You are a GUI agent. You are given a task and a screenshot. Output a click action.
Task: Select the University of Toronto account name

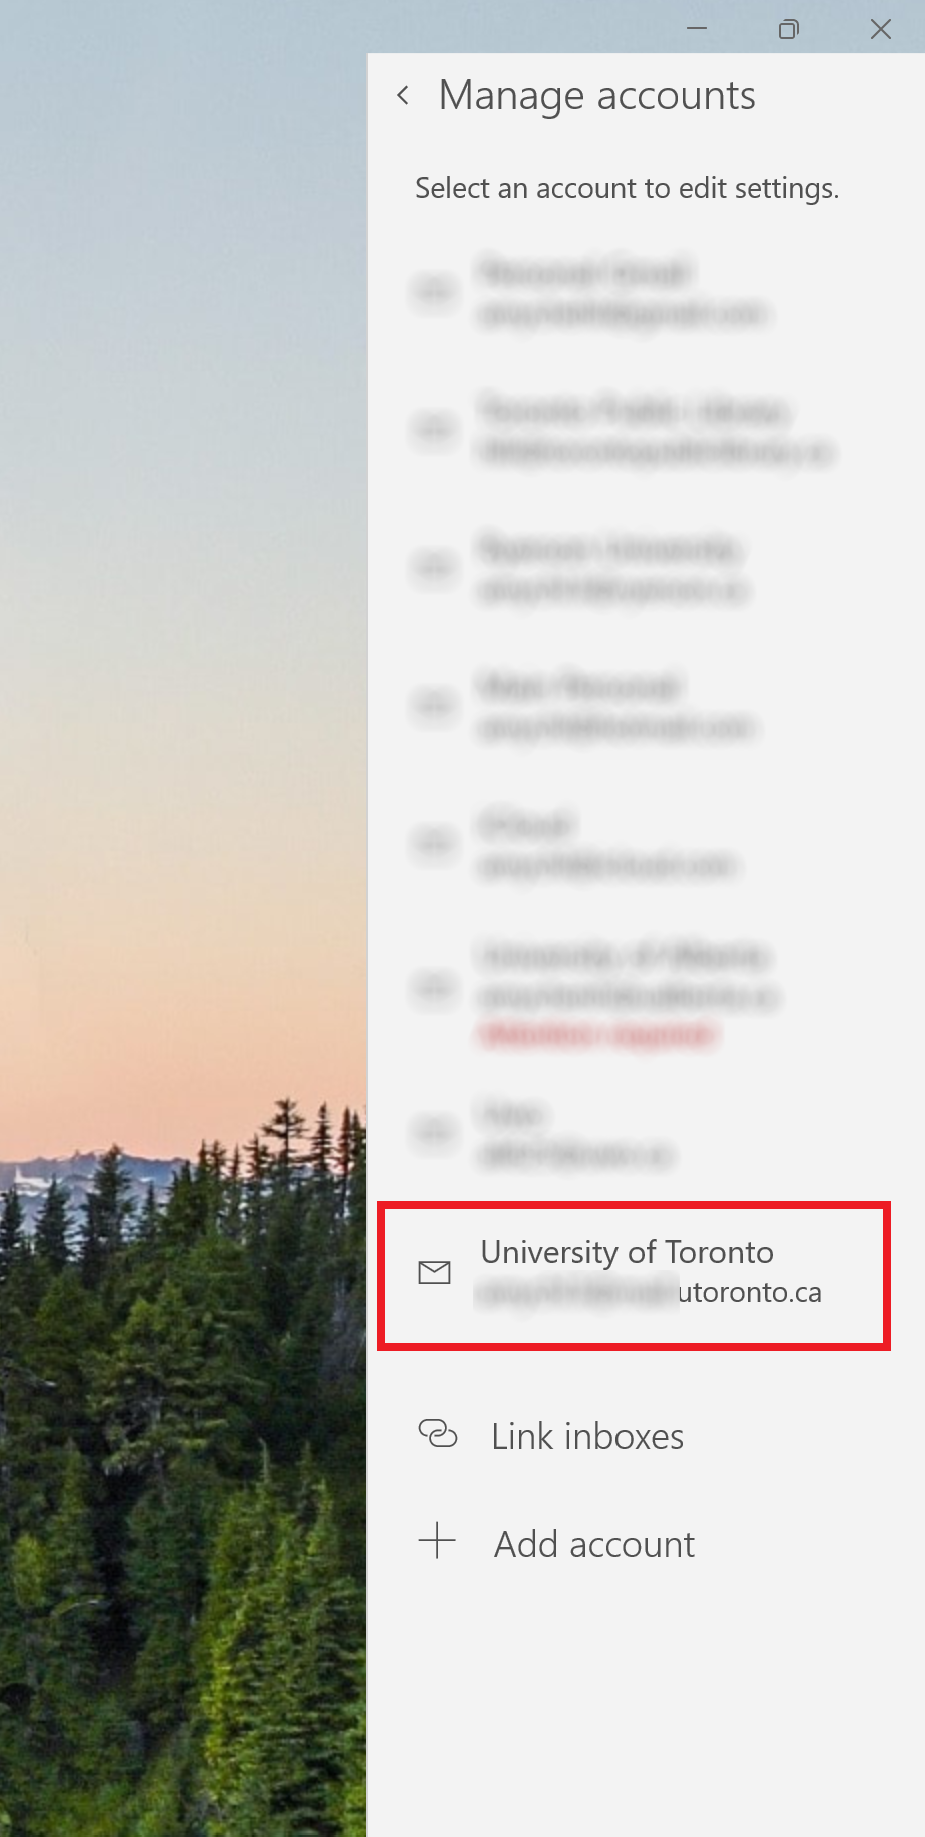tap(627, 1252)
